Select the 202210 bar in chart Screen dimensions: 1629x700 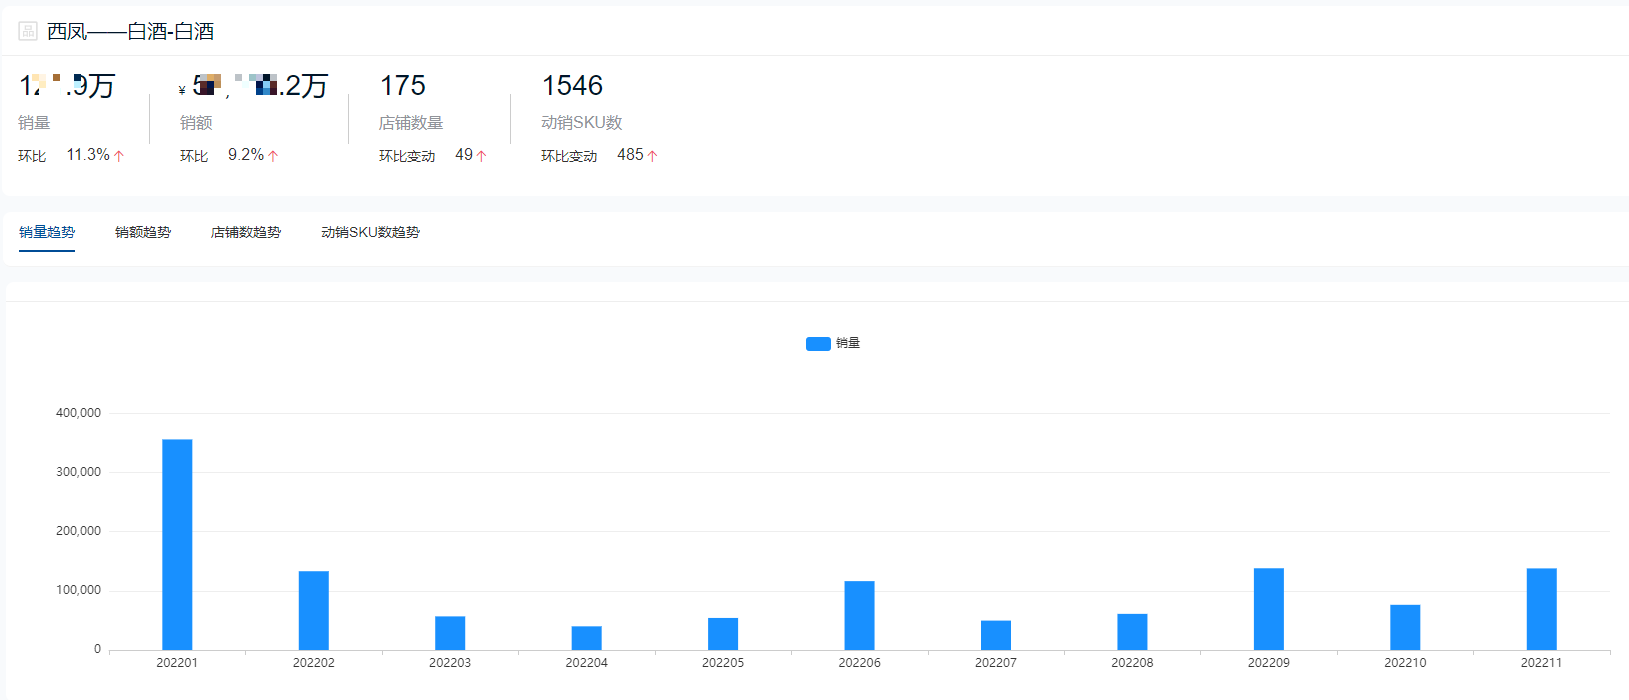1405,627
